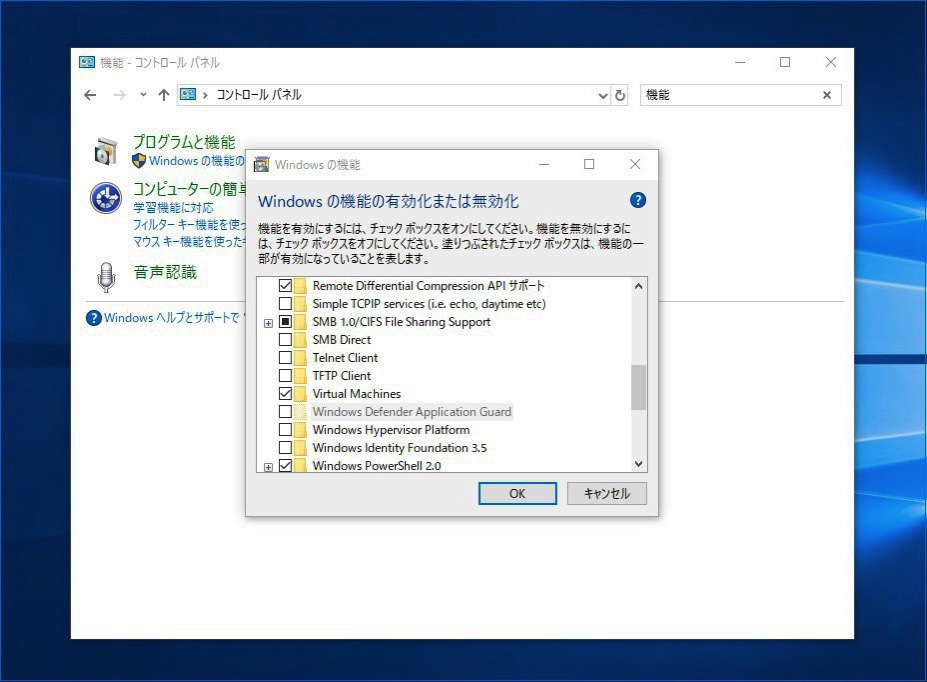Click the Ease of Access Center icon

click(106, 198)
